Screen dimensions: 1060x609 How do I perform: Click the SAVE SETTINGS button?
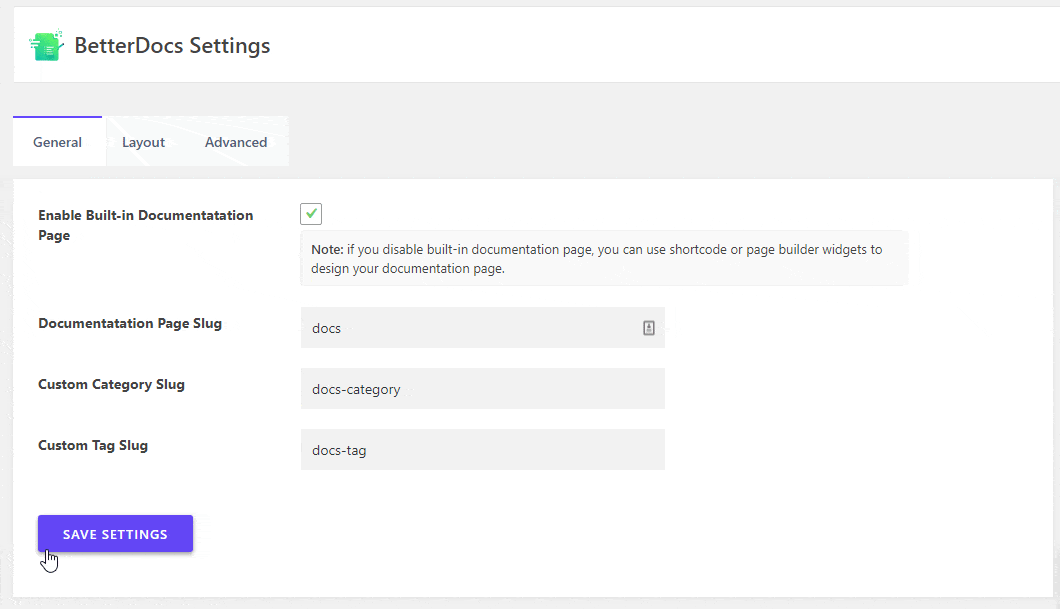(115, 533)
